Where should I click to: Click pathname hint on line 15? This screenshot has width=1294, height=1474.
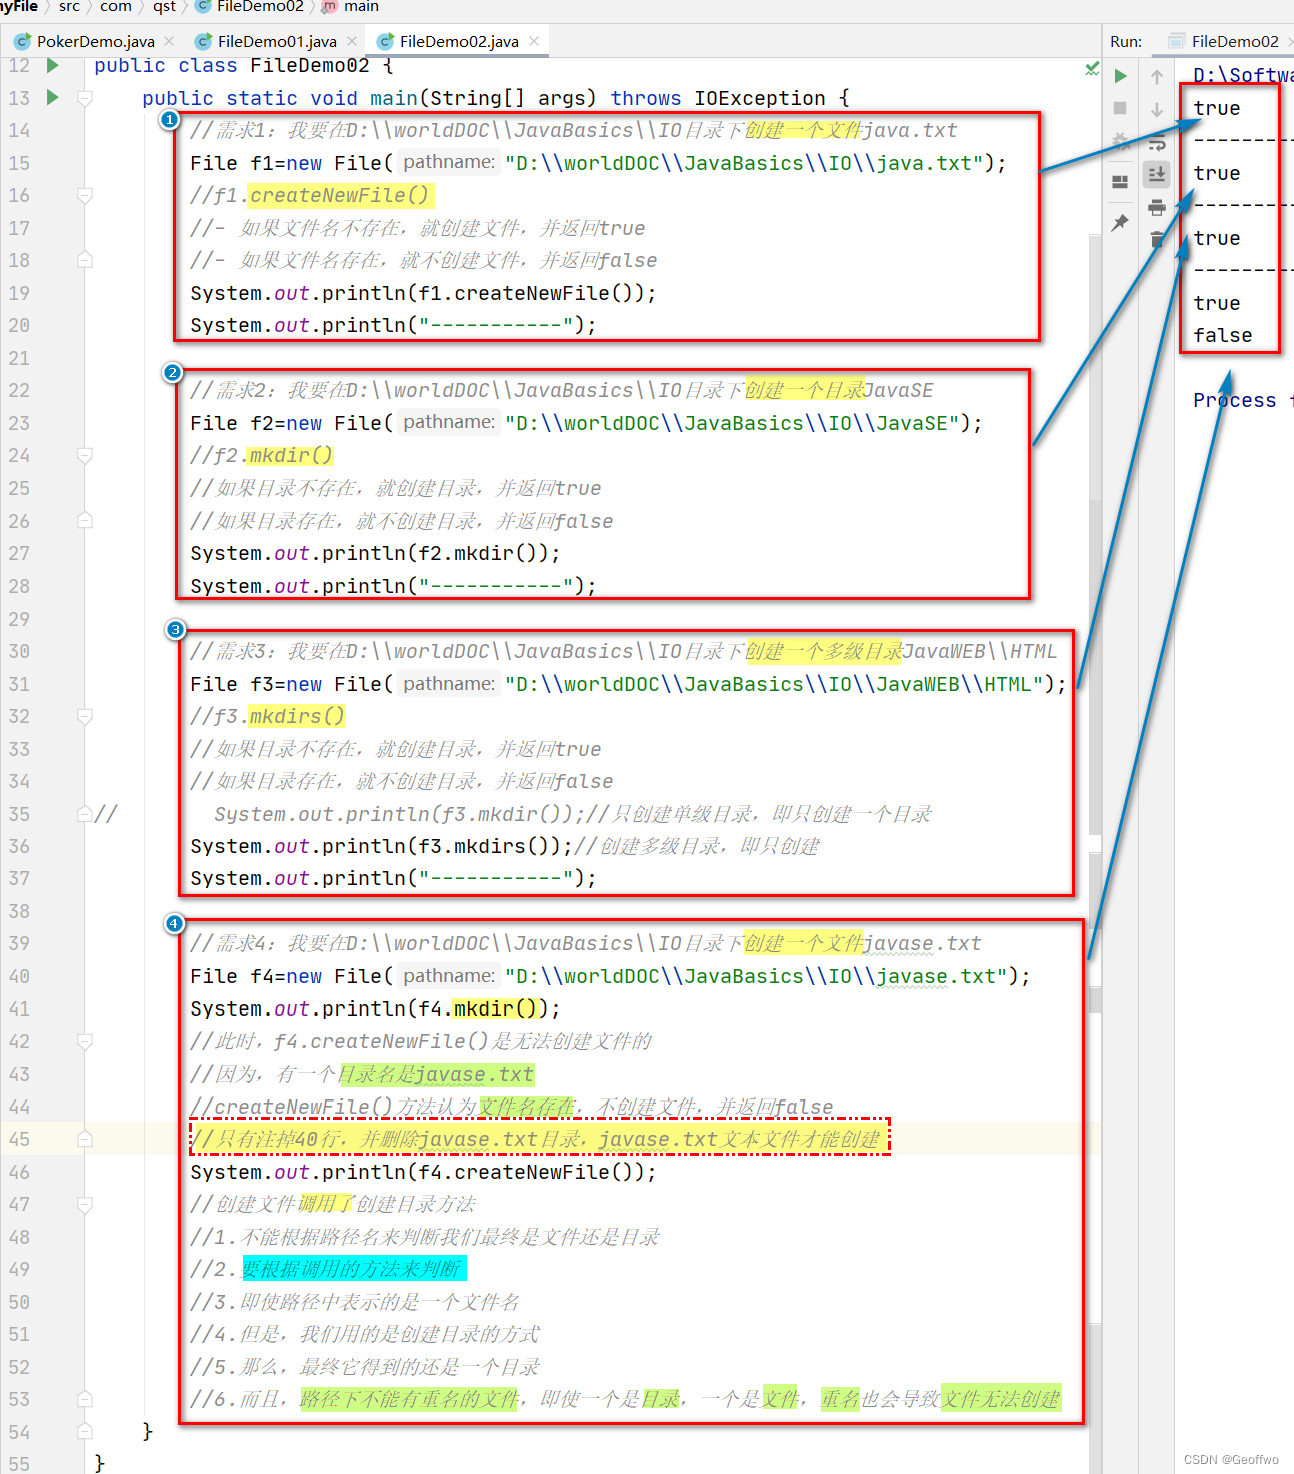(449, 162)
